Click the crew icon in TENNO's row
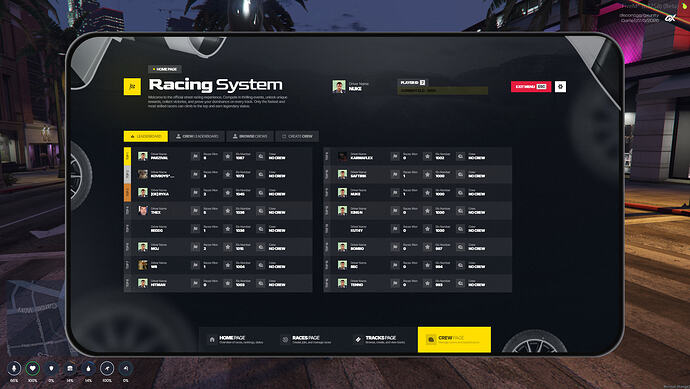690x389 pixels. click(x=460, y=283)
